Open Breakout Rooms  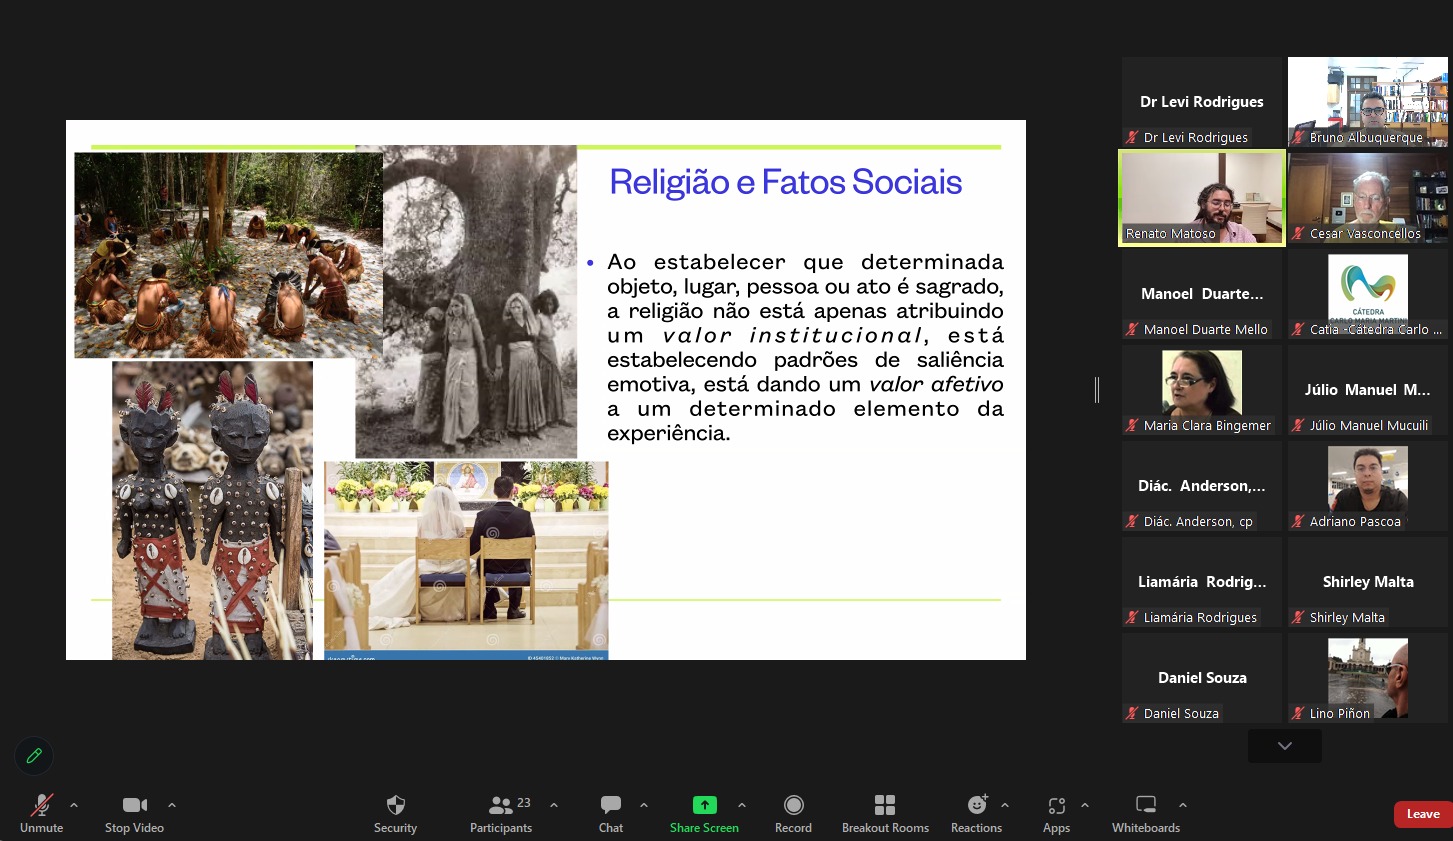click(885, 813)
